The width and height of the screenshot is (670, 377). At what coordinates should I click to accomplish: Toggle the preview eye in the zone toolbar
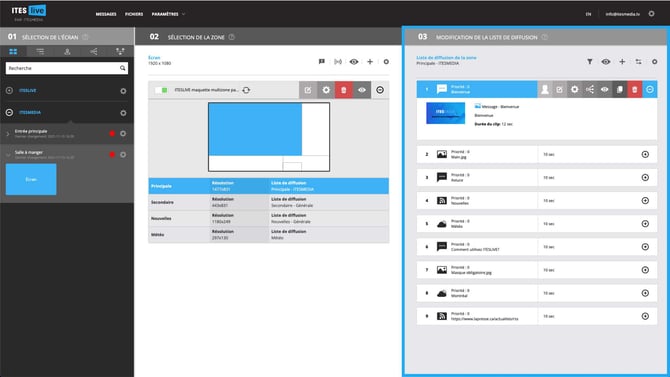354,62
